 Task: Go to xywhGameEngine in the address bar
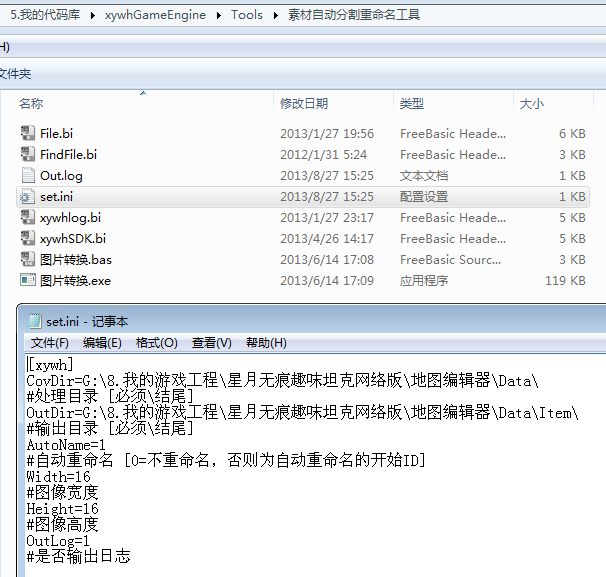point(155,15)
